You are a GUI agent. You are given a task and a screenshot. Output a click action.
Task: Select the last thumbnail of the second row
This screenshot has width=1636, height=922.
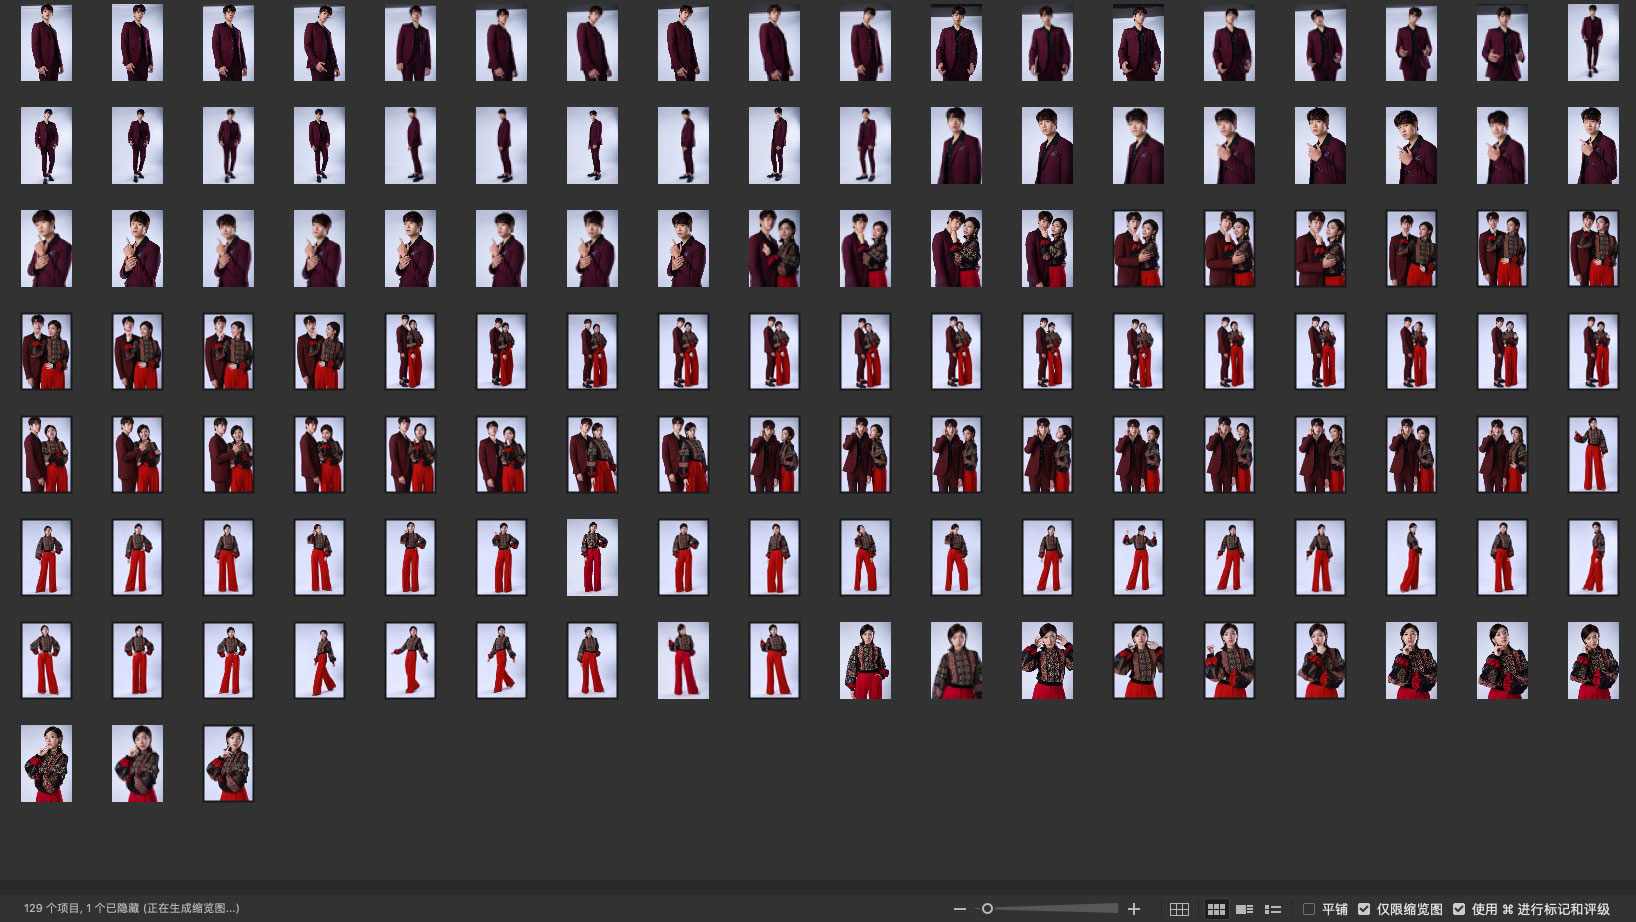(1592, 146)
